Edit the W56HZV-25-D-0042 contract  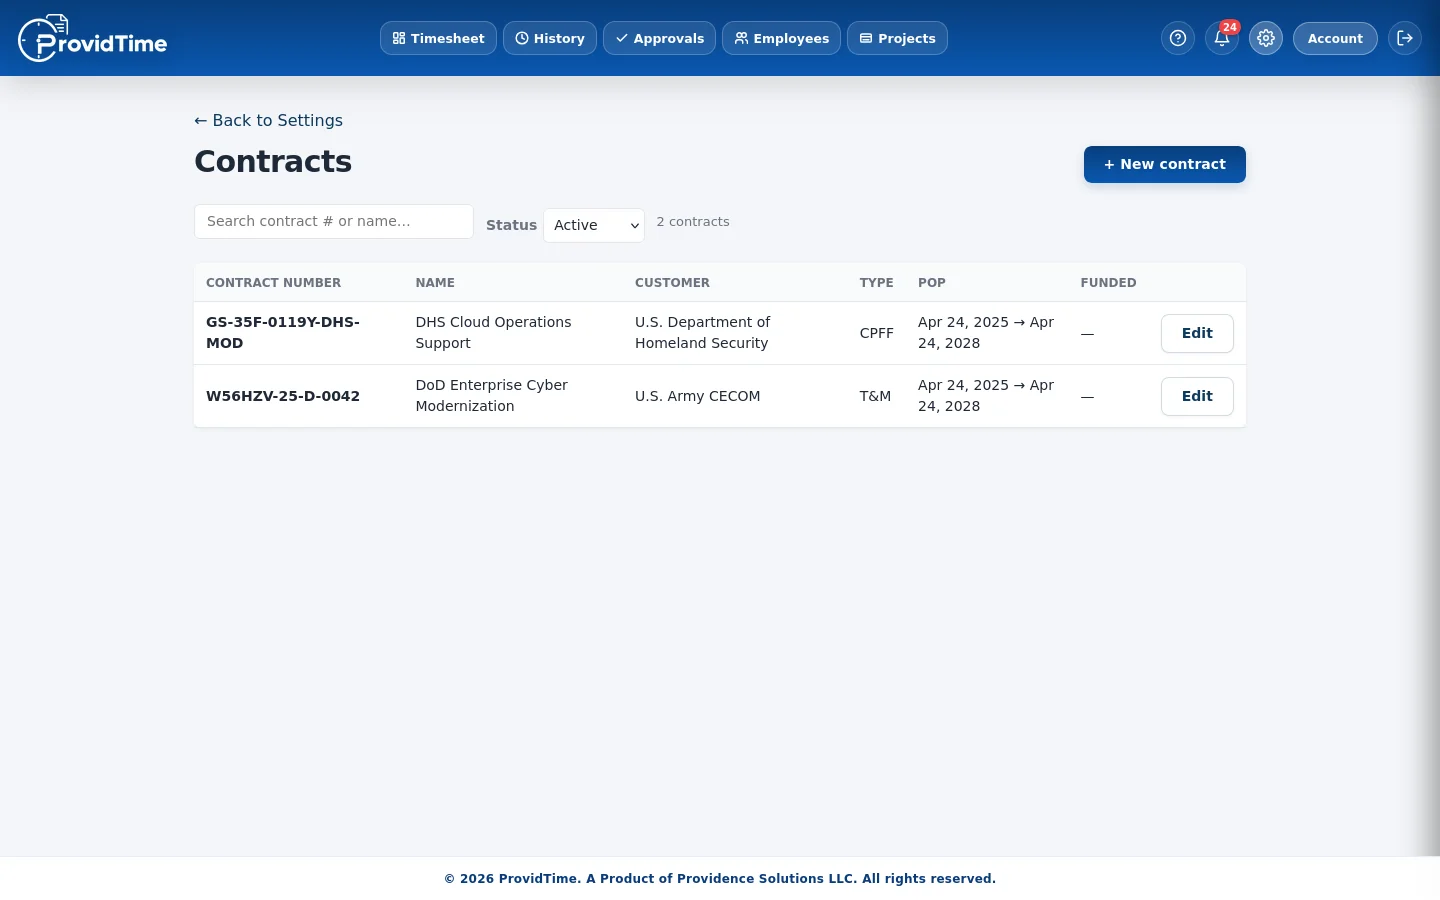pyautogui.click(x=1197, y=396)
